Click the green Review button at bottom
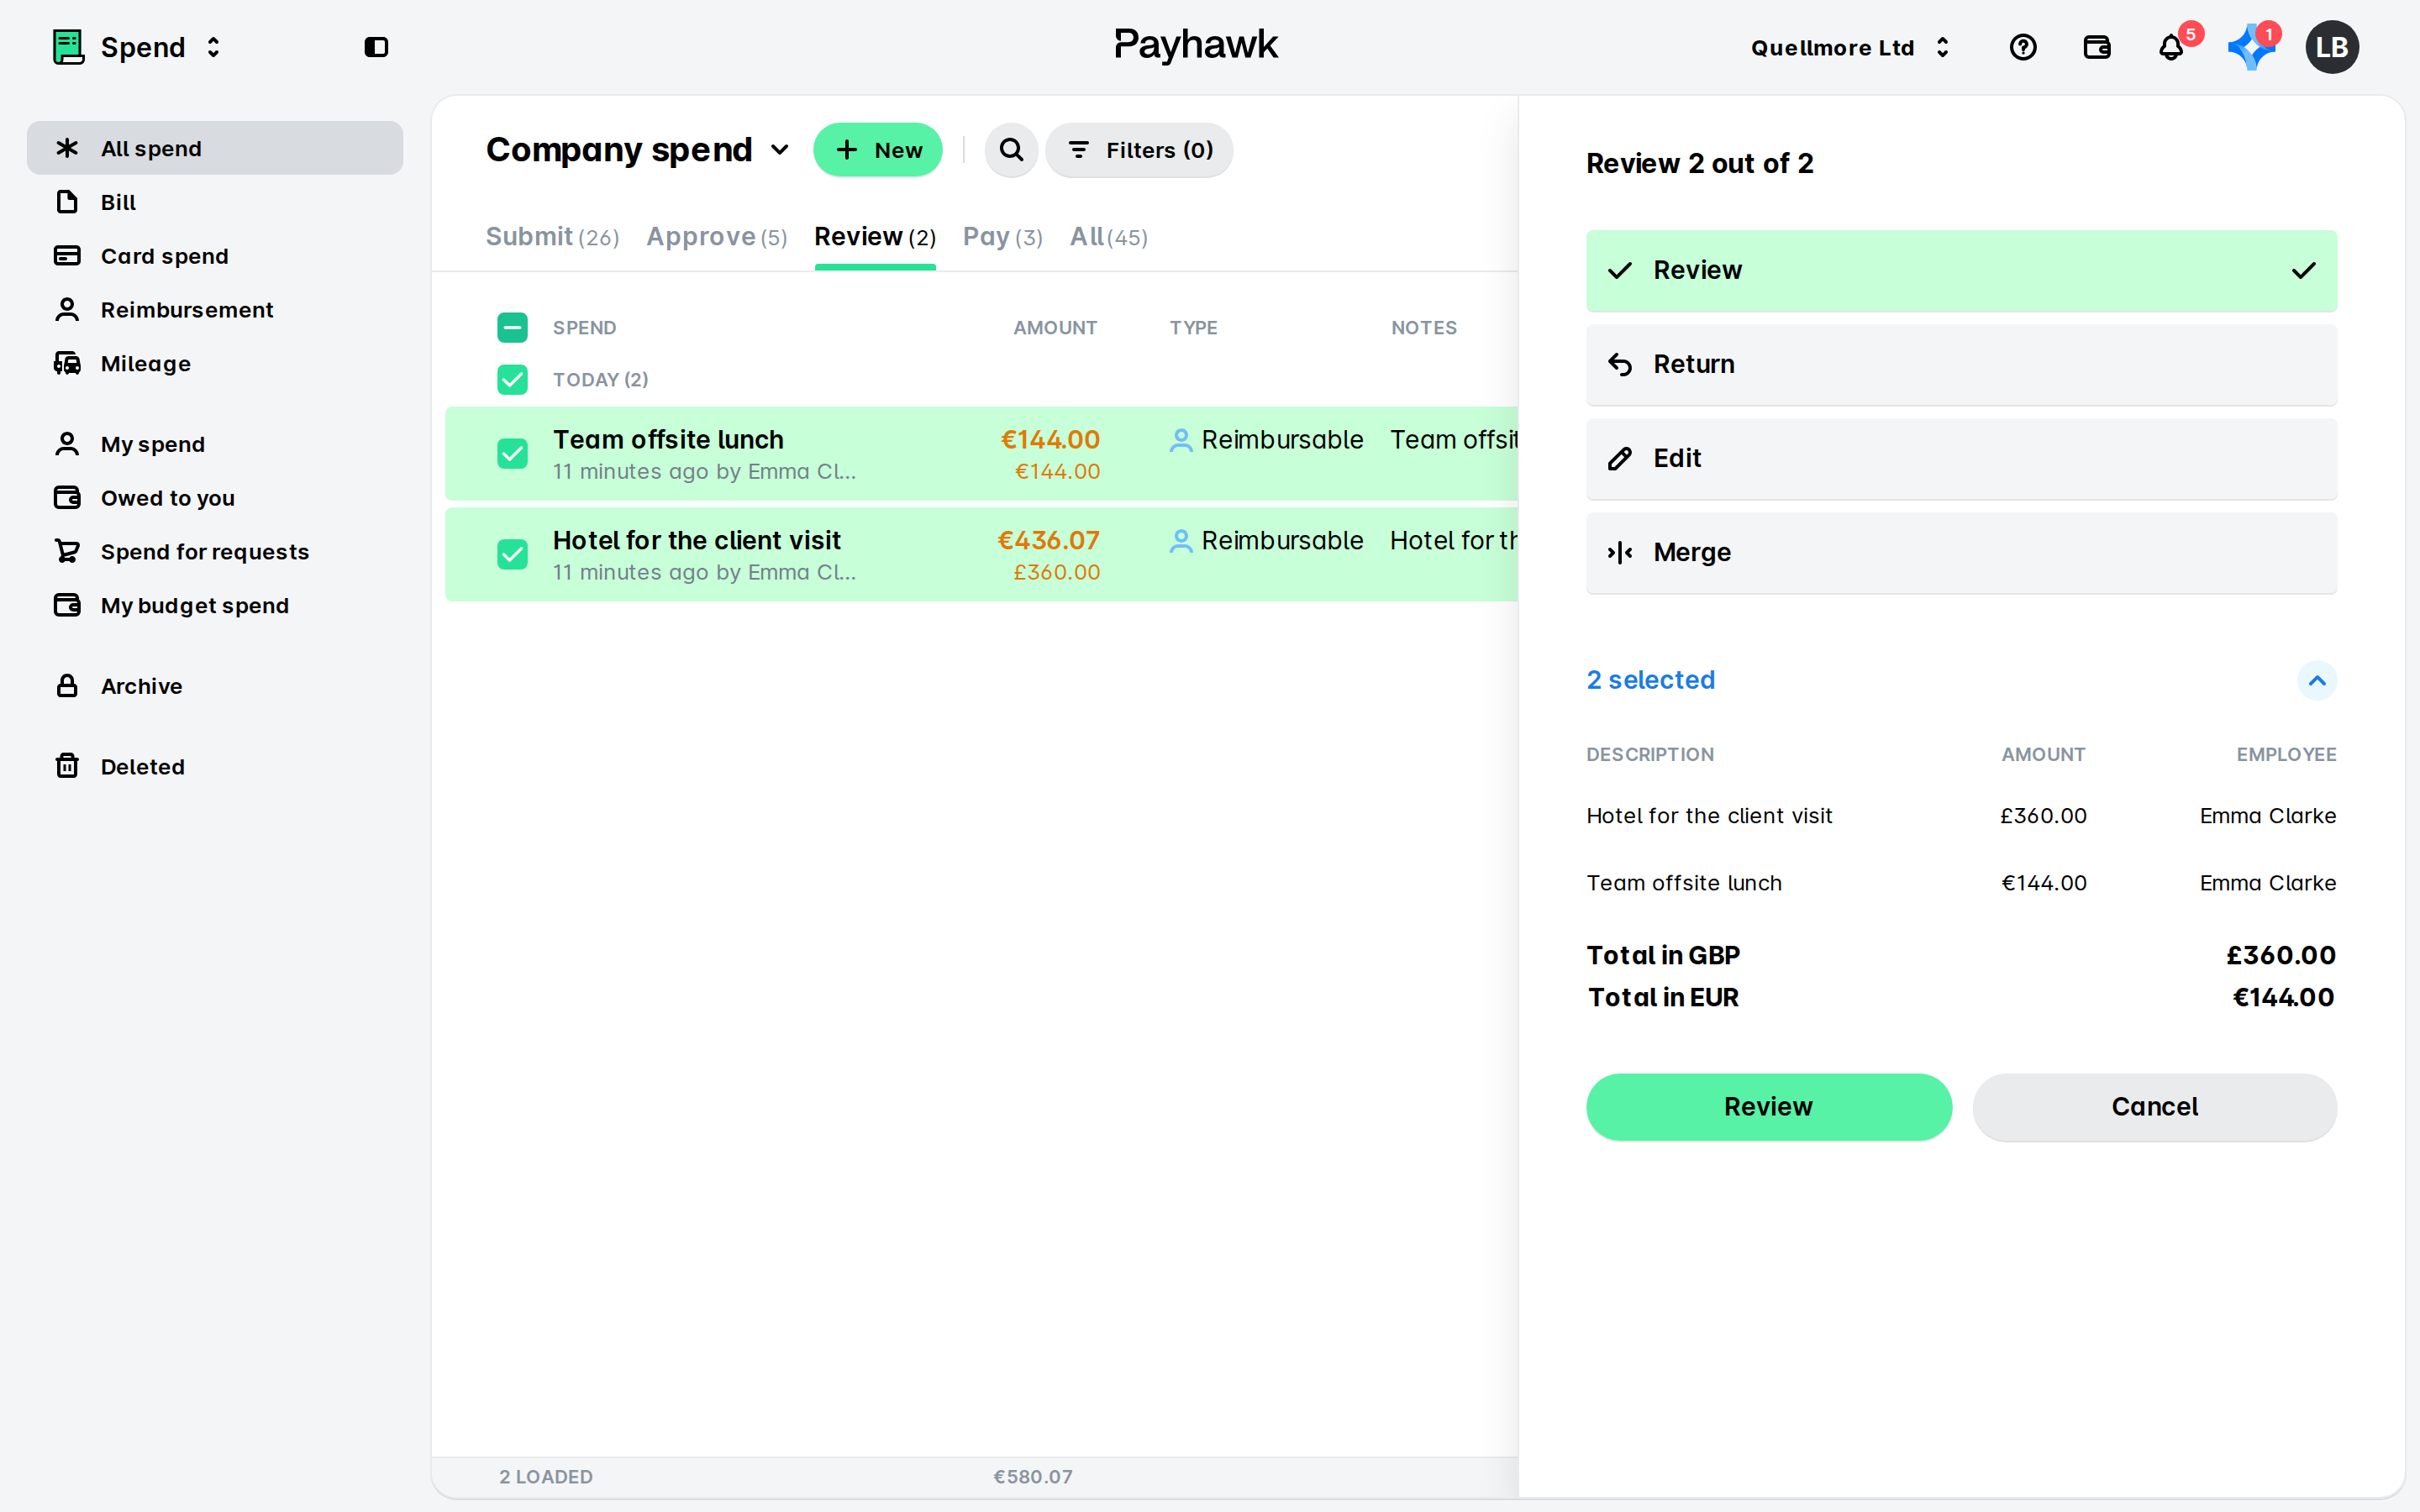 1768,1107
